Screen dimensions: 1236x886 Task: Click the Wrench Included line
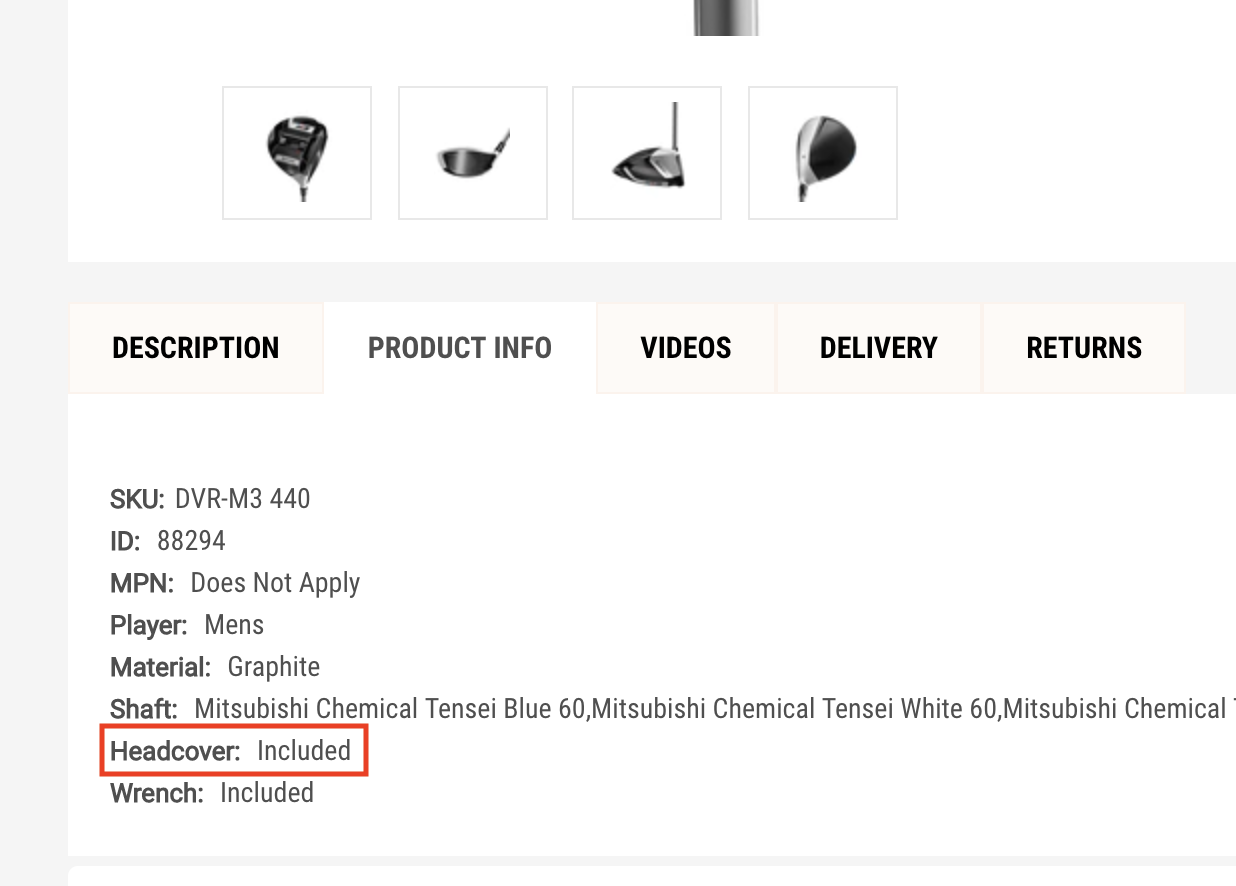[x=212, y=793]
